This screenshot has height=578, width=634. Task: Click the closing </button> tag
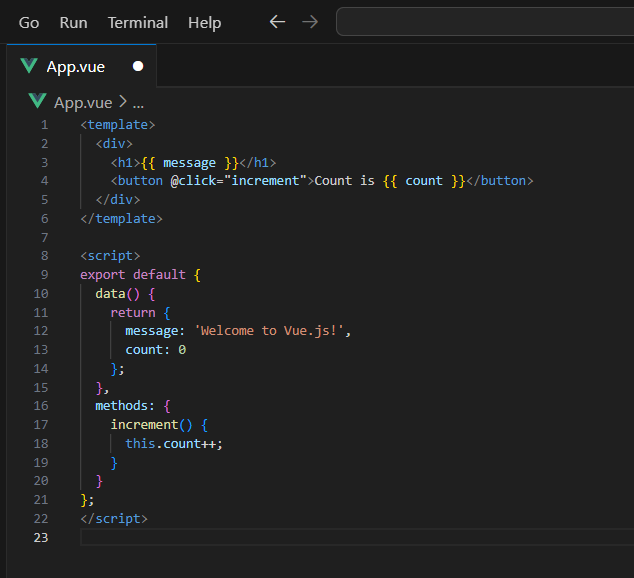[500, 181]
